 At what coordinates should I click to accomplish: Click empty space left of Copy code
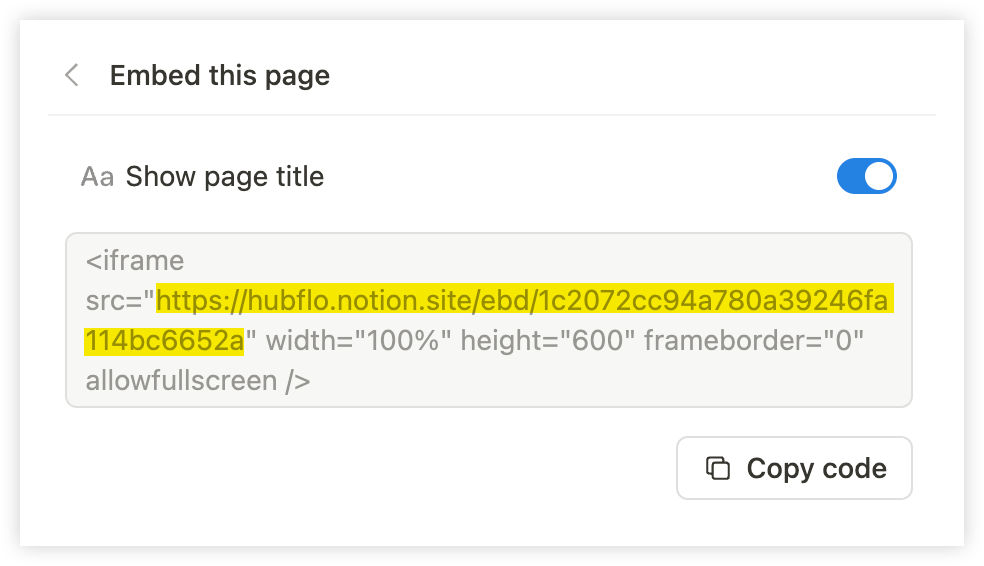pyautogui.click(x=370, y=468)
